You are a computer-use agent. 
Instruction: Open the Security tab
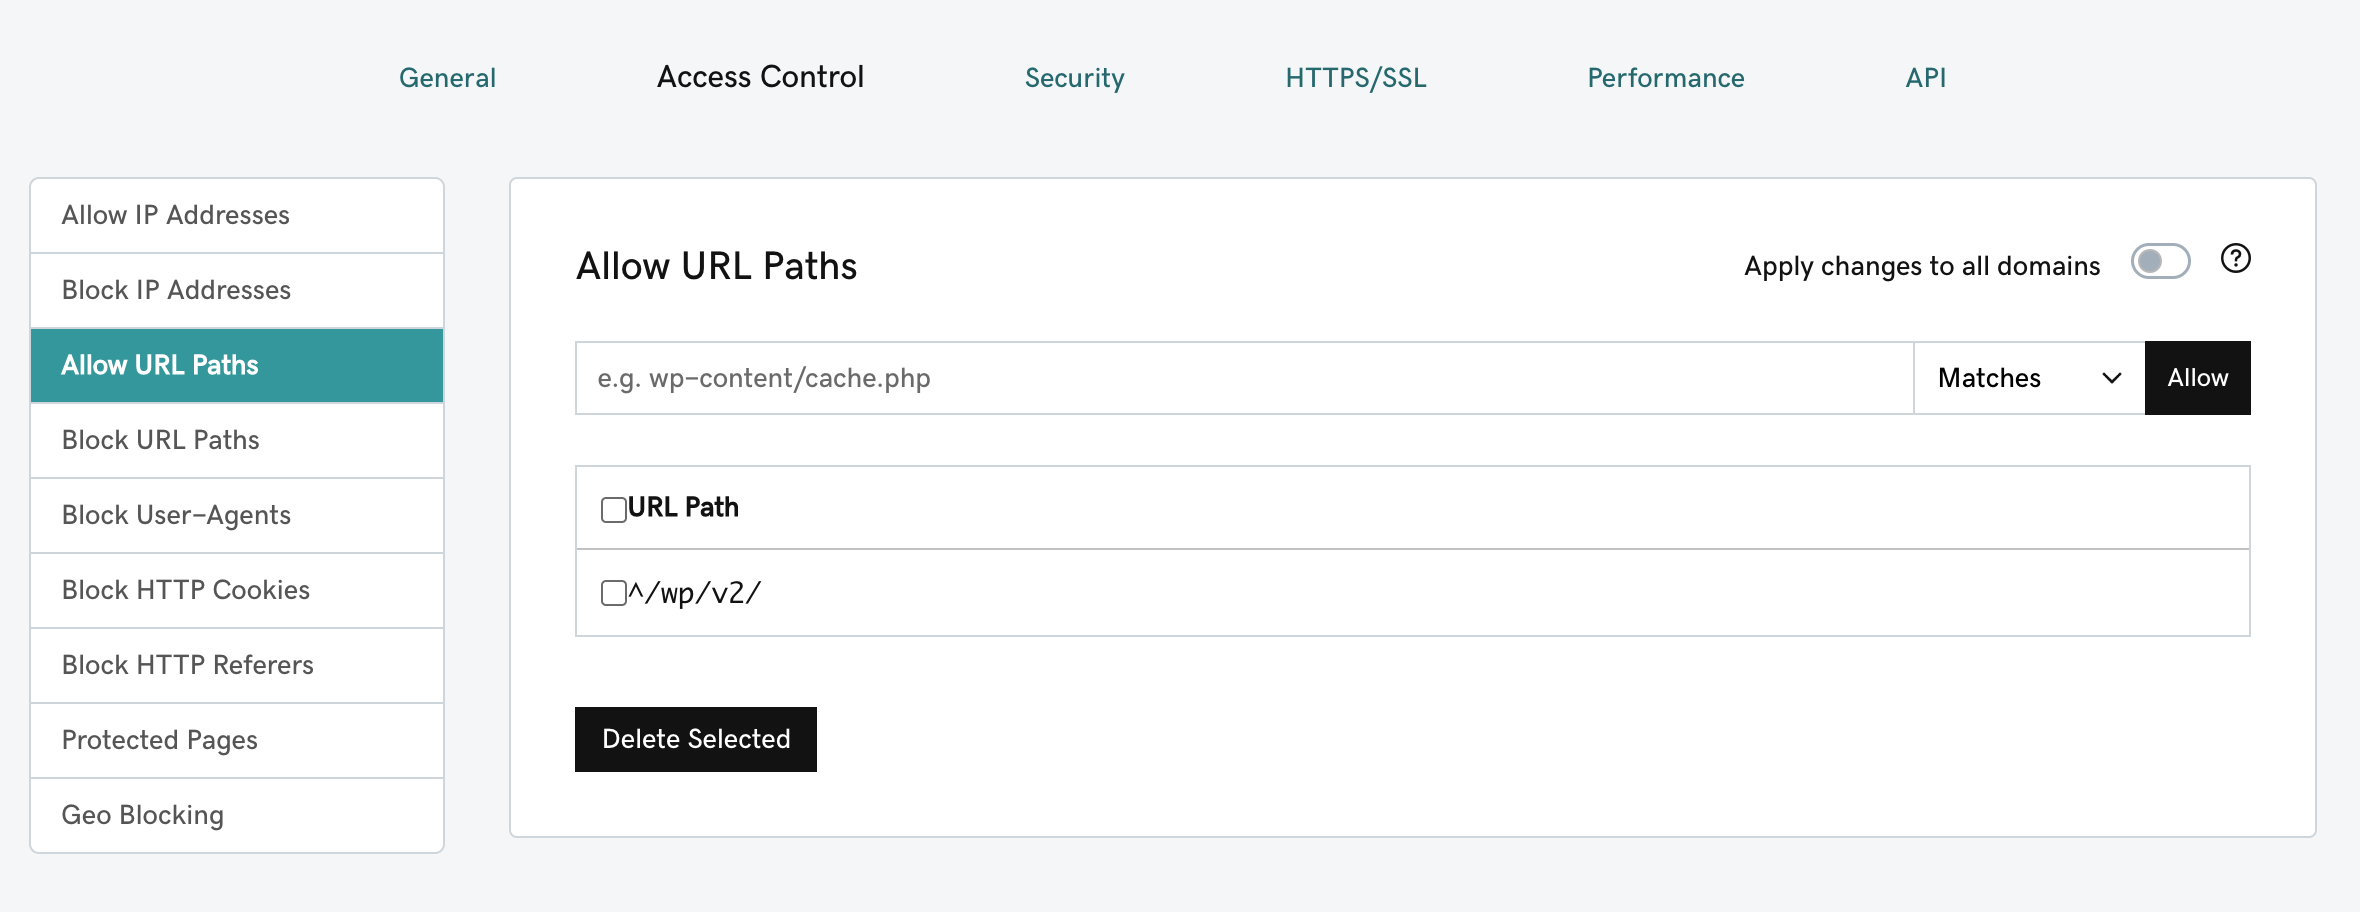point(1074,78)
